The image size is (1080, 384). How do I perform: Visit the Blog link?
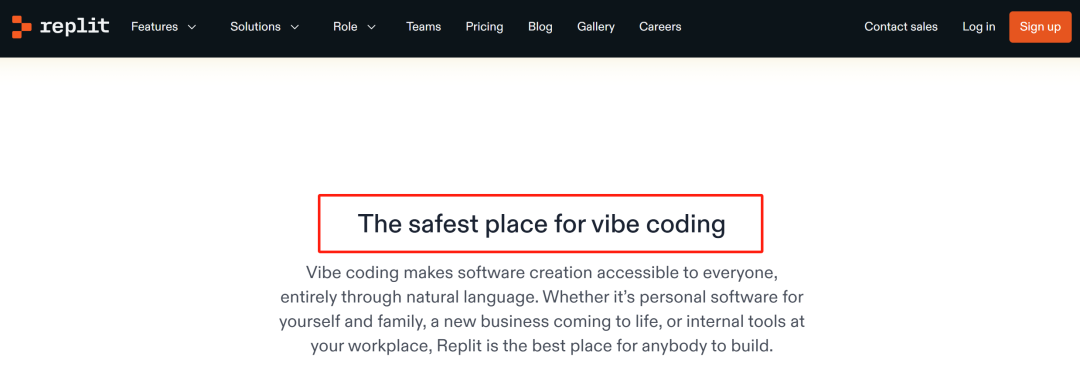(540, 27)
